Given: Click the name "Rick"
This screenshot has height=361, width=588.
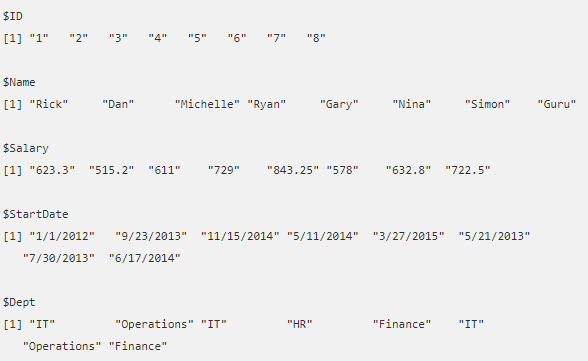Looking at the screenshot, I should click(49, 104).
